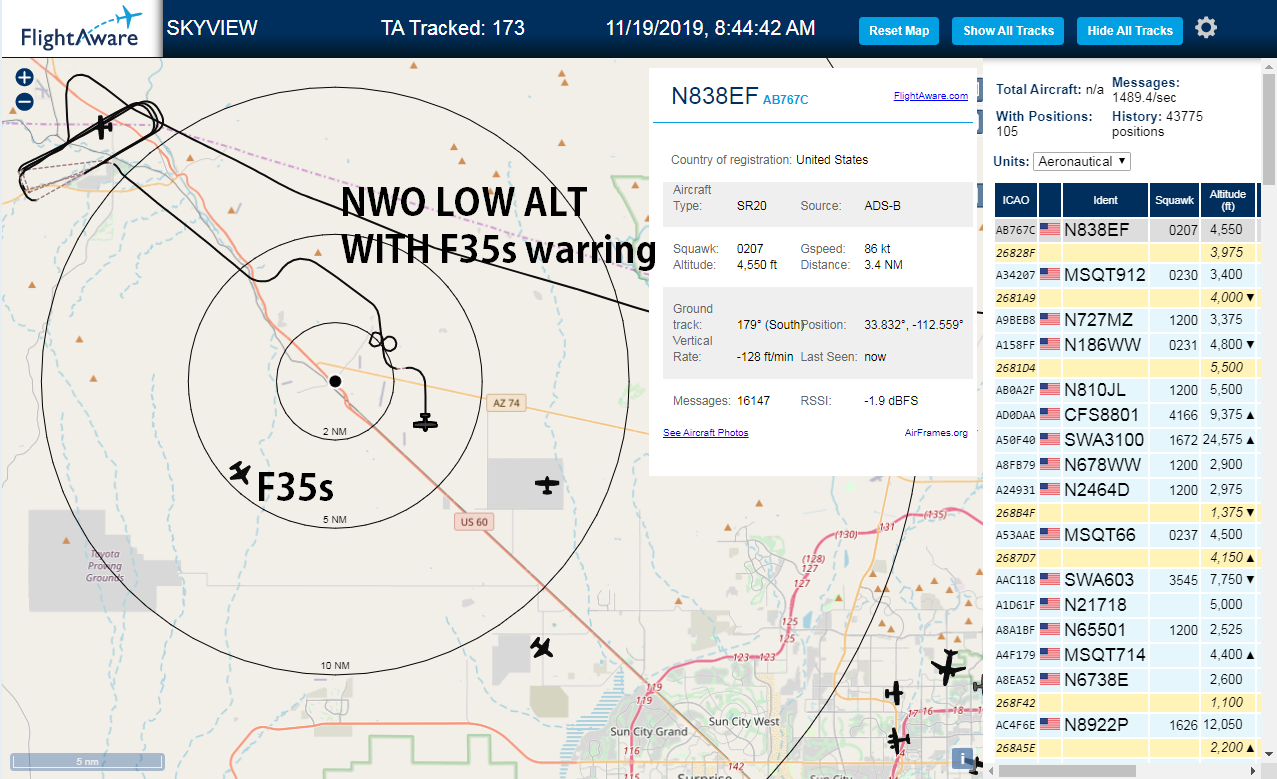Select the N6738E aircraft row

click(x=1127, y=680)
